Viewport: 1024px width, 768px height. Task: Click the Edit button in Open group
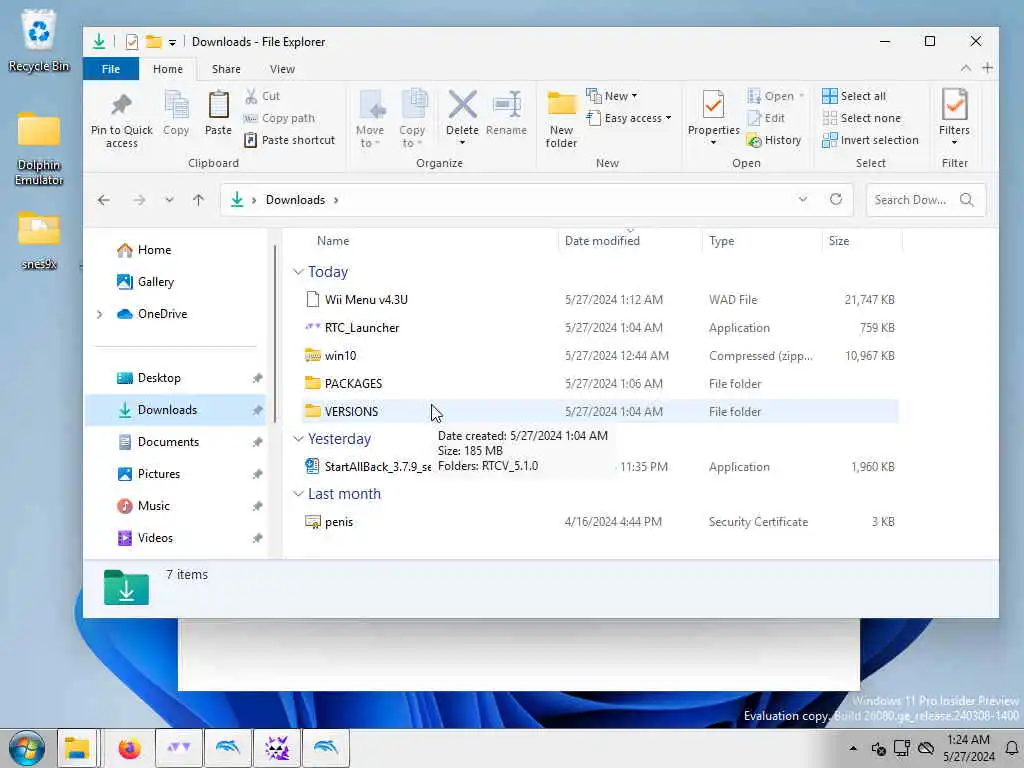coord(767,118)
